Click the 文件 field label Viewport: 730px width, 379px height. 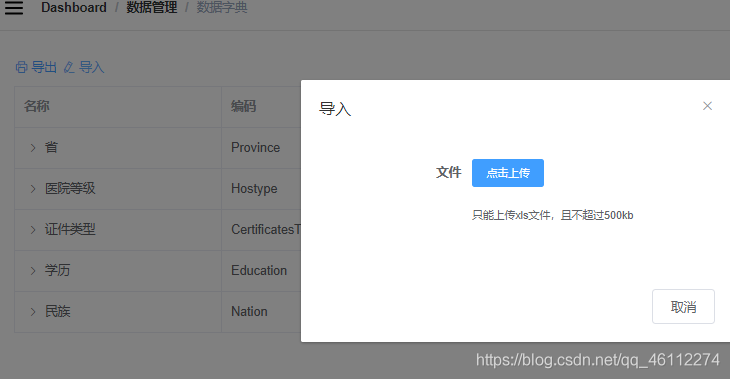coord(448,172)
